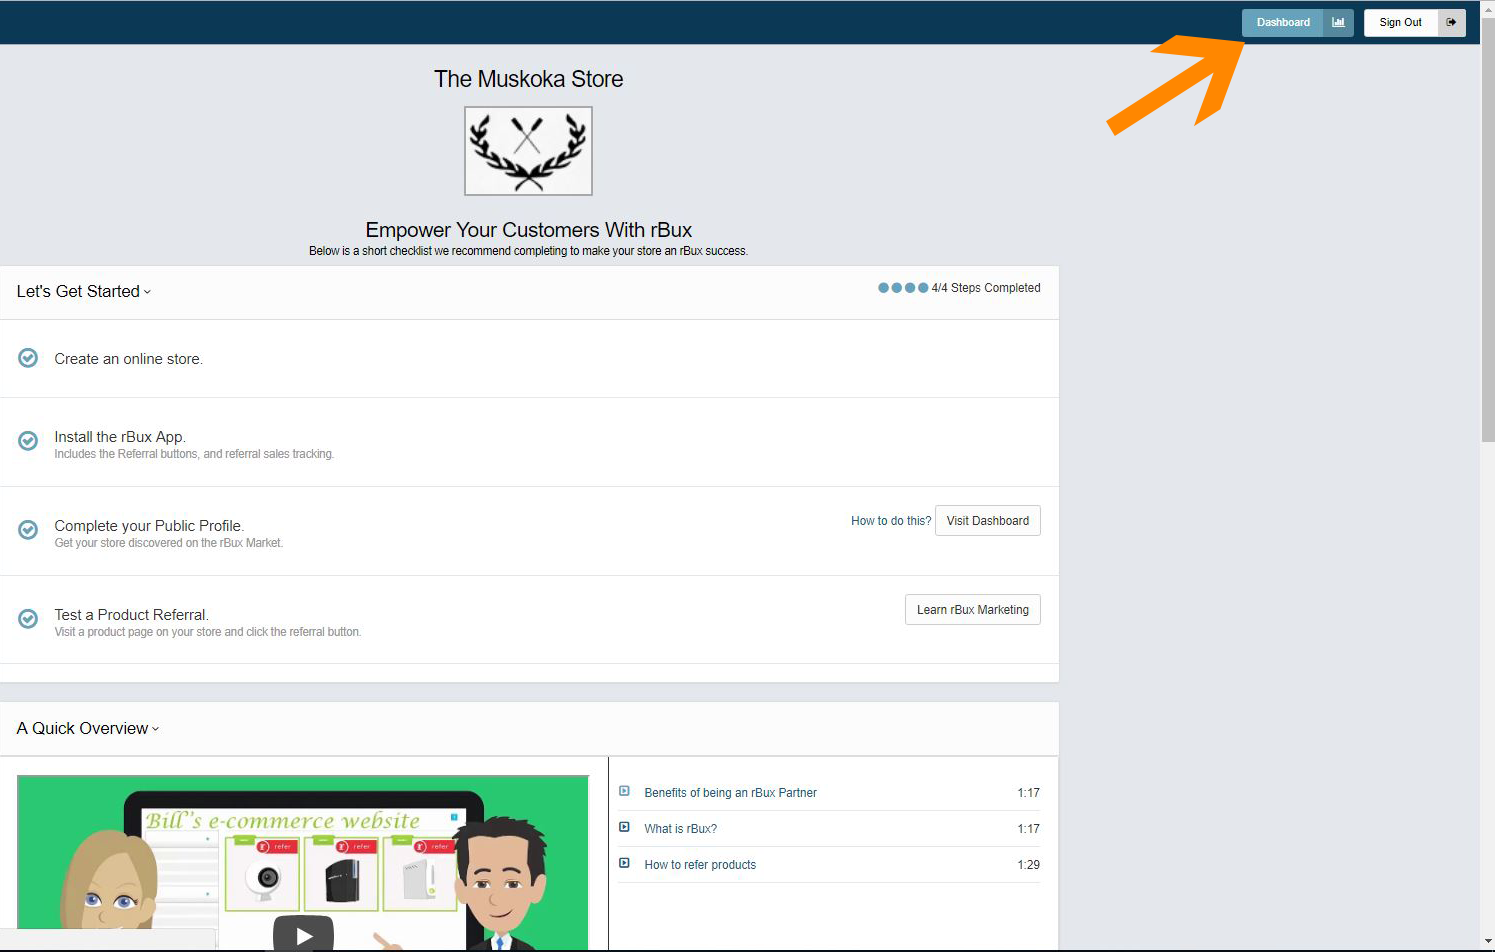This screenshot has height=952, width=1495.
Task: Click the Learn rBux Marketing button
Action: pos(973,610)
